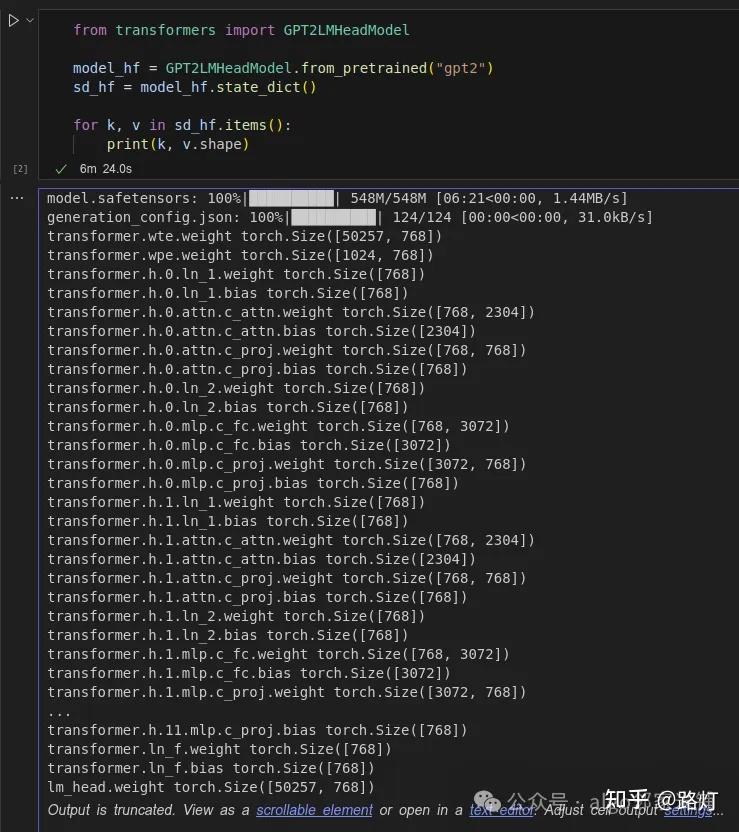Click the generation_config.json progress bar

click(x=333, y=217)
